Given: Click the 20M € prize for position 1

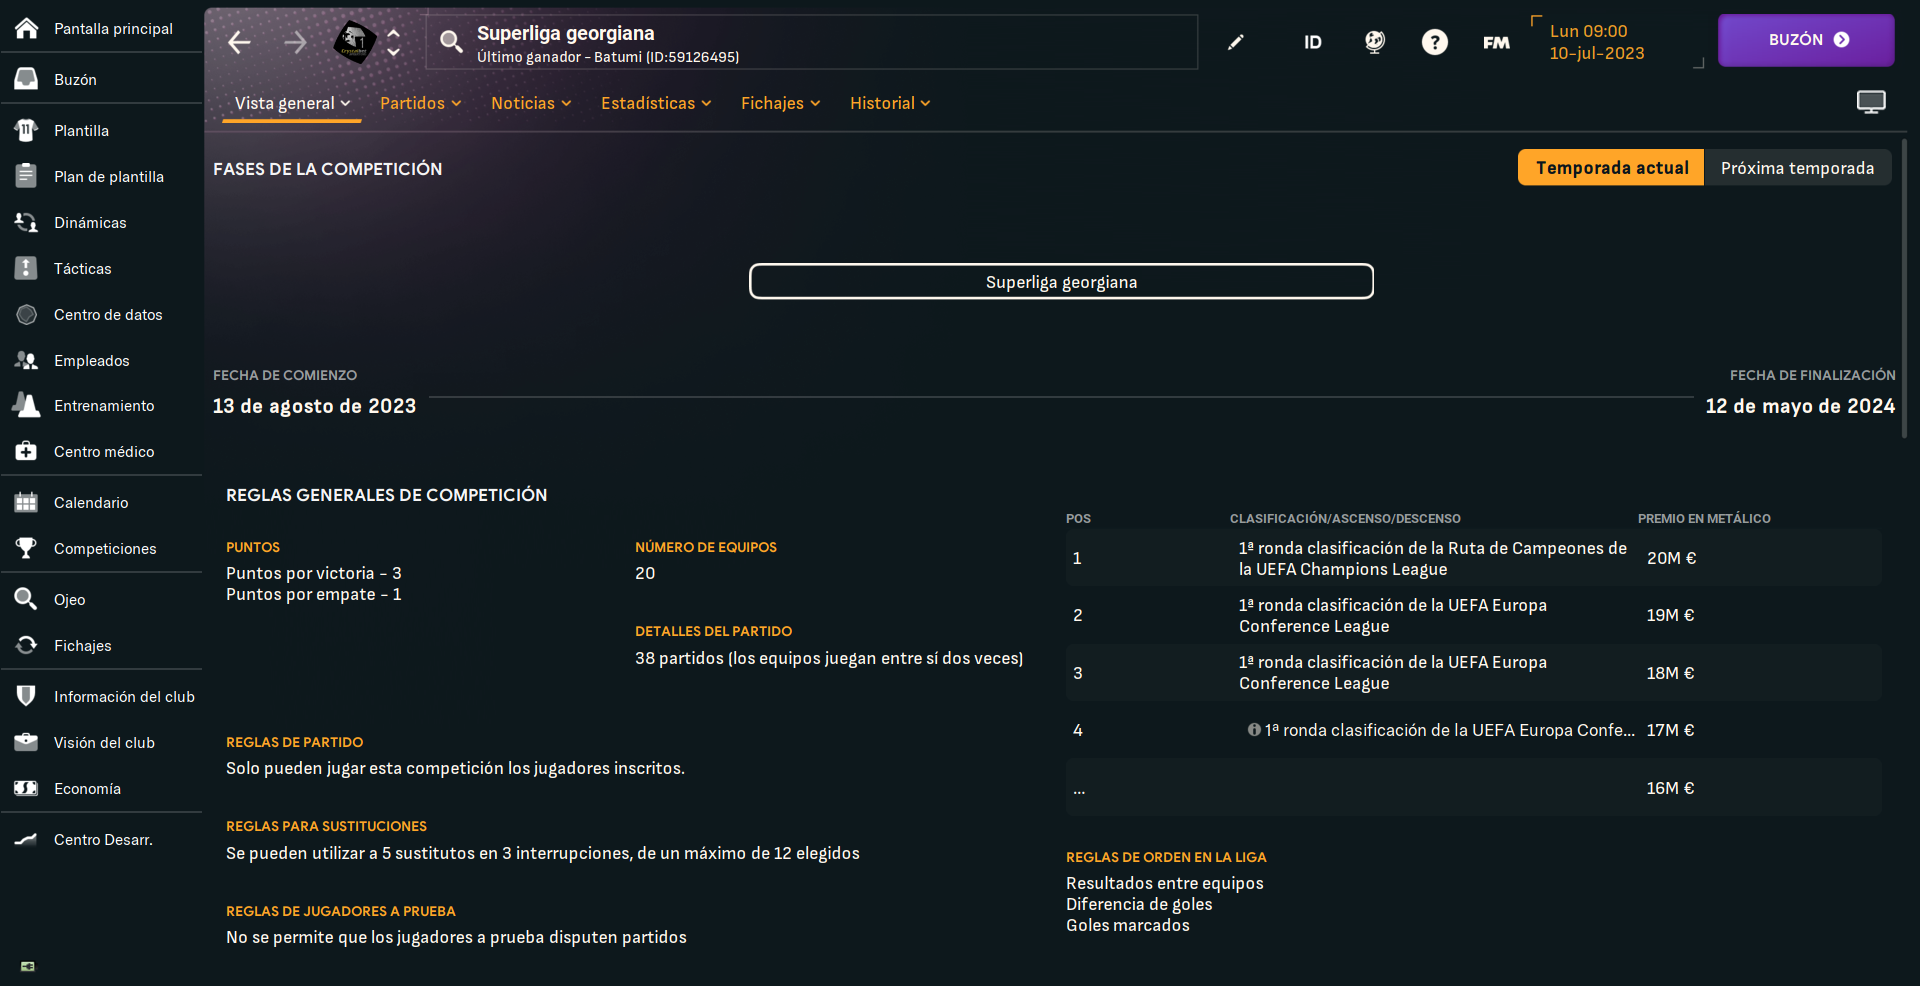Looking at the screenshot, I should (x=1671, y=558).
